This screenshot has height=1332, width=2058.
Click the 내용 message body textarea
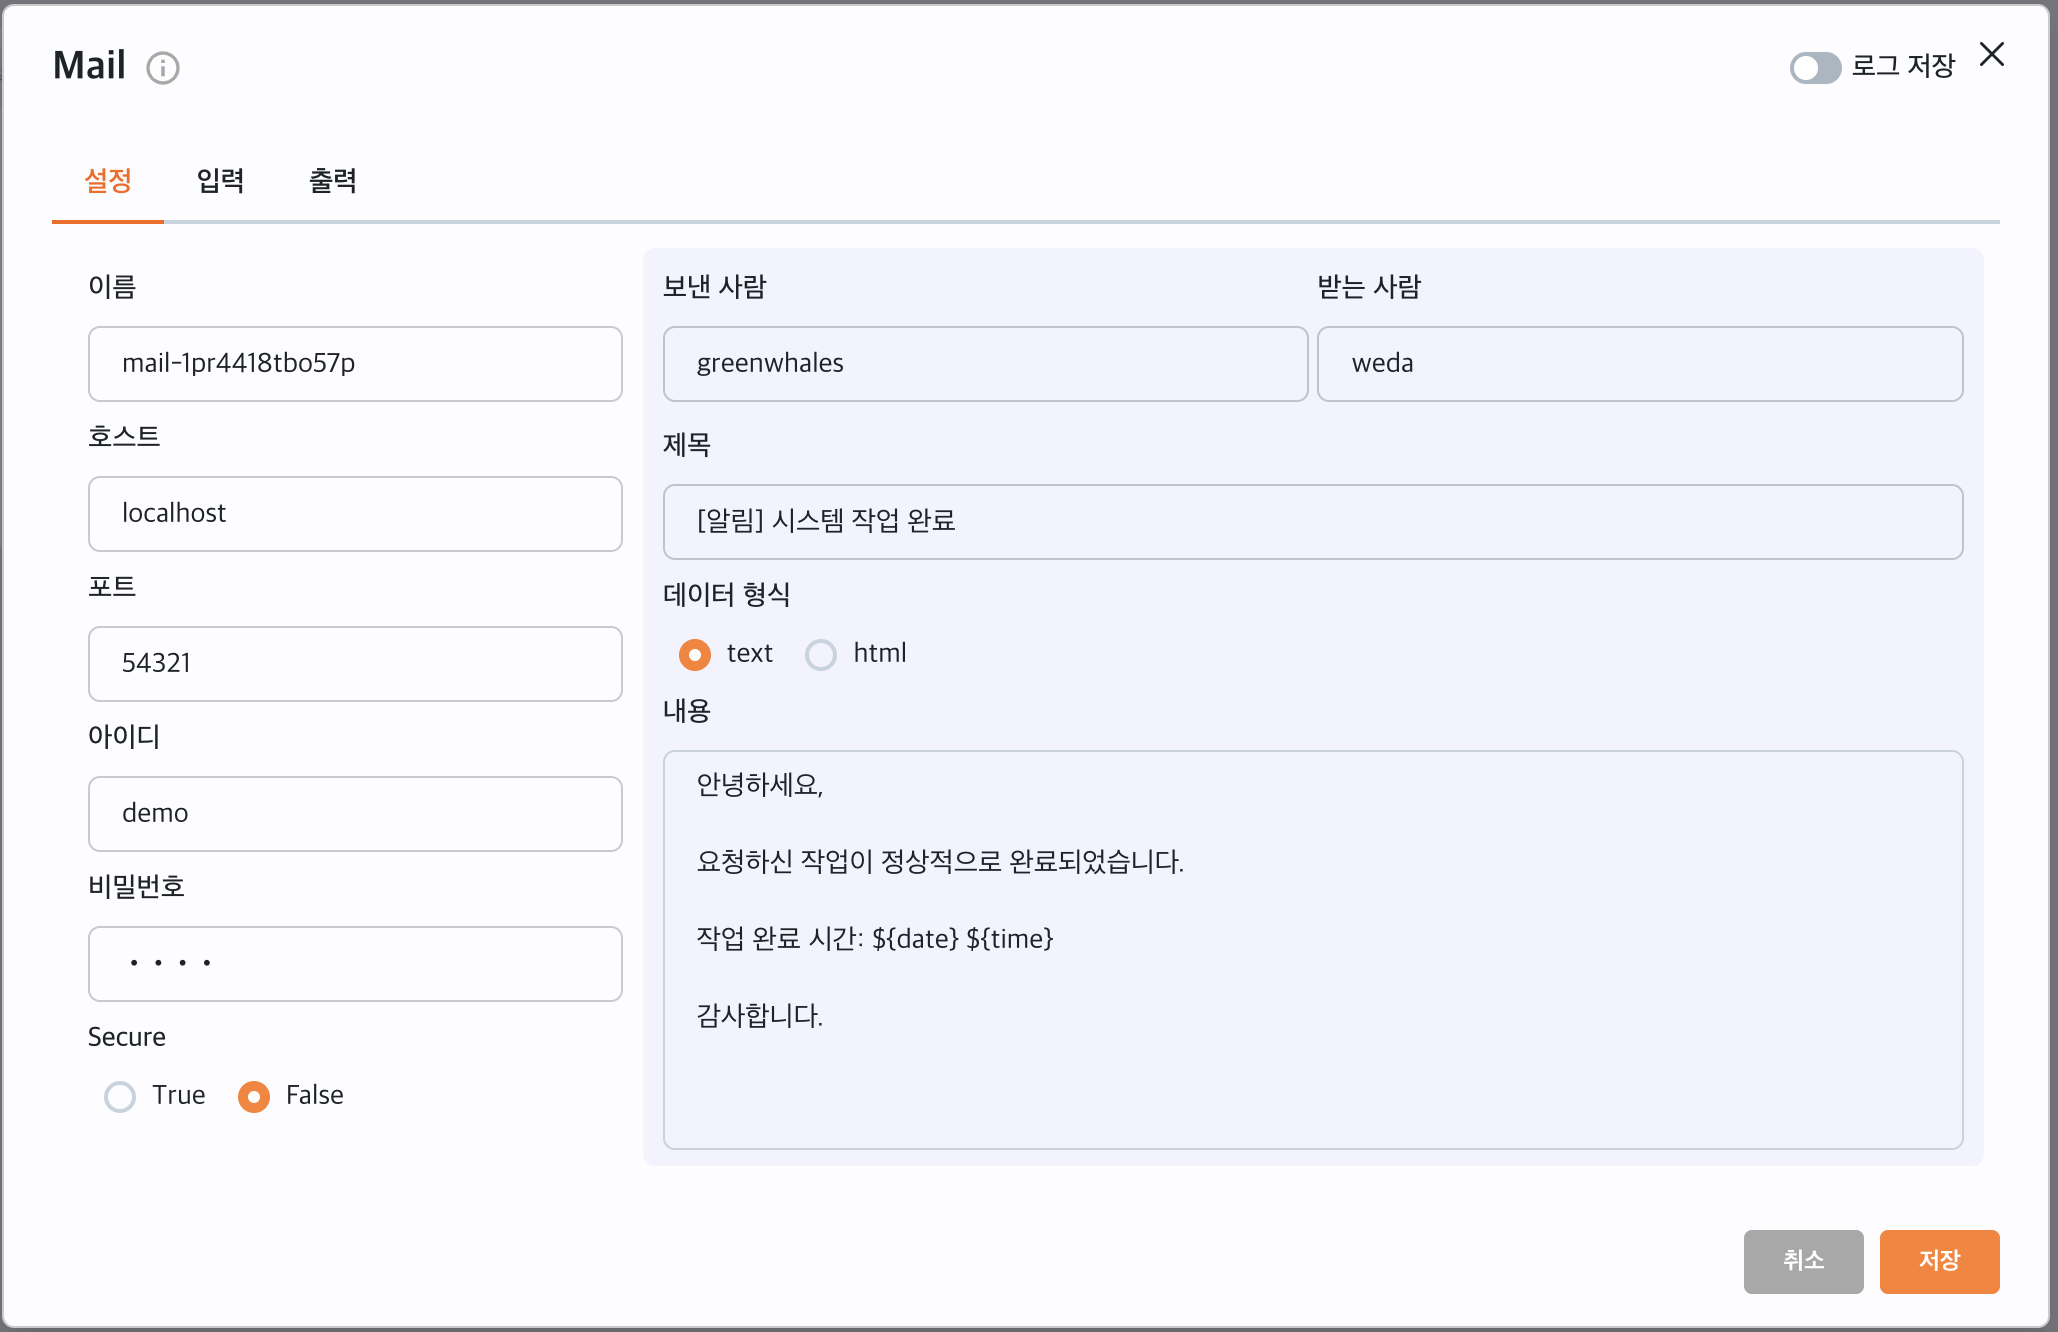(1313, 950)
